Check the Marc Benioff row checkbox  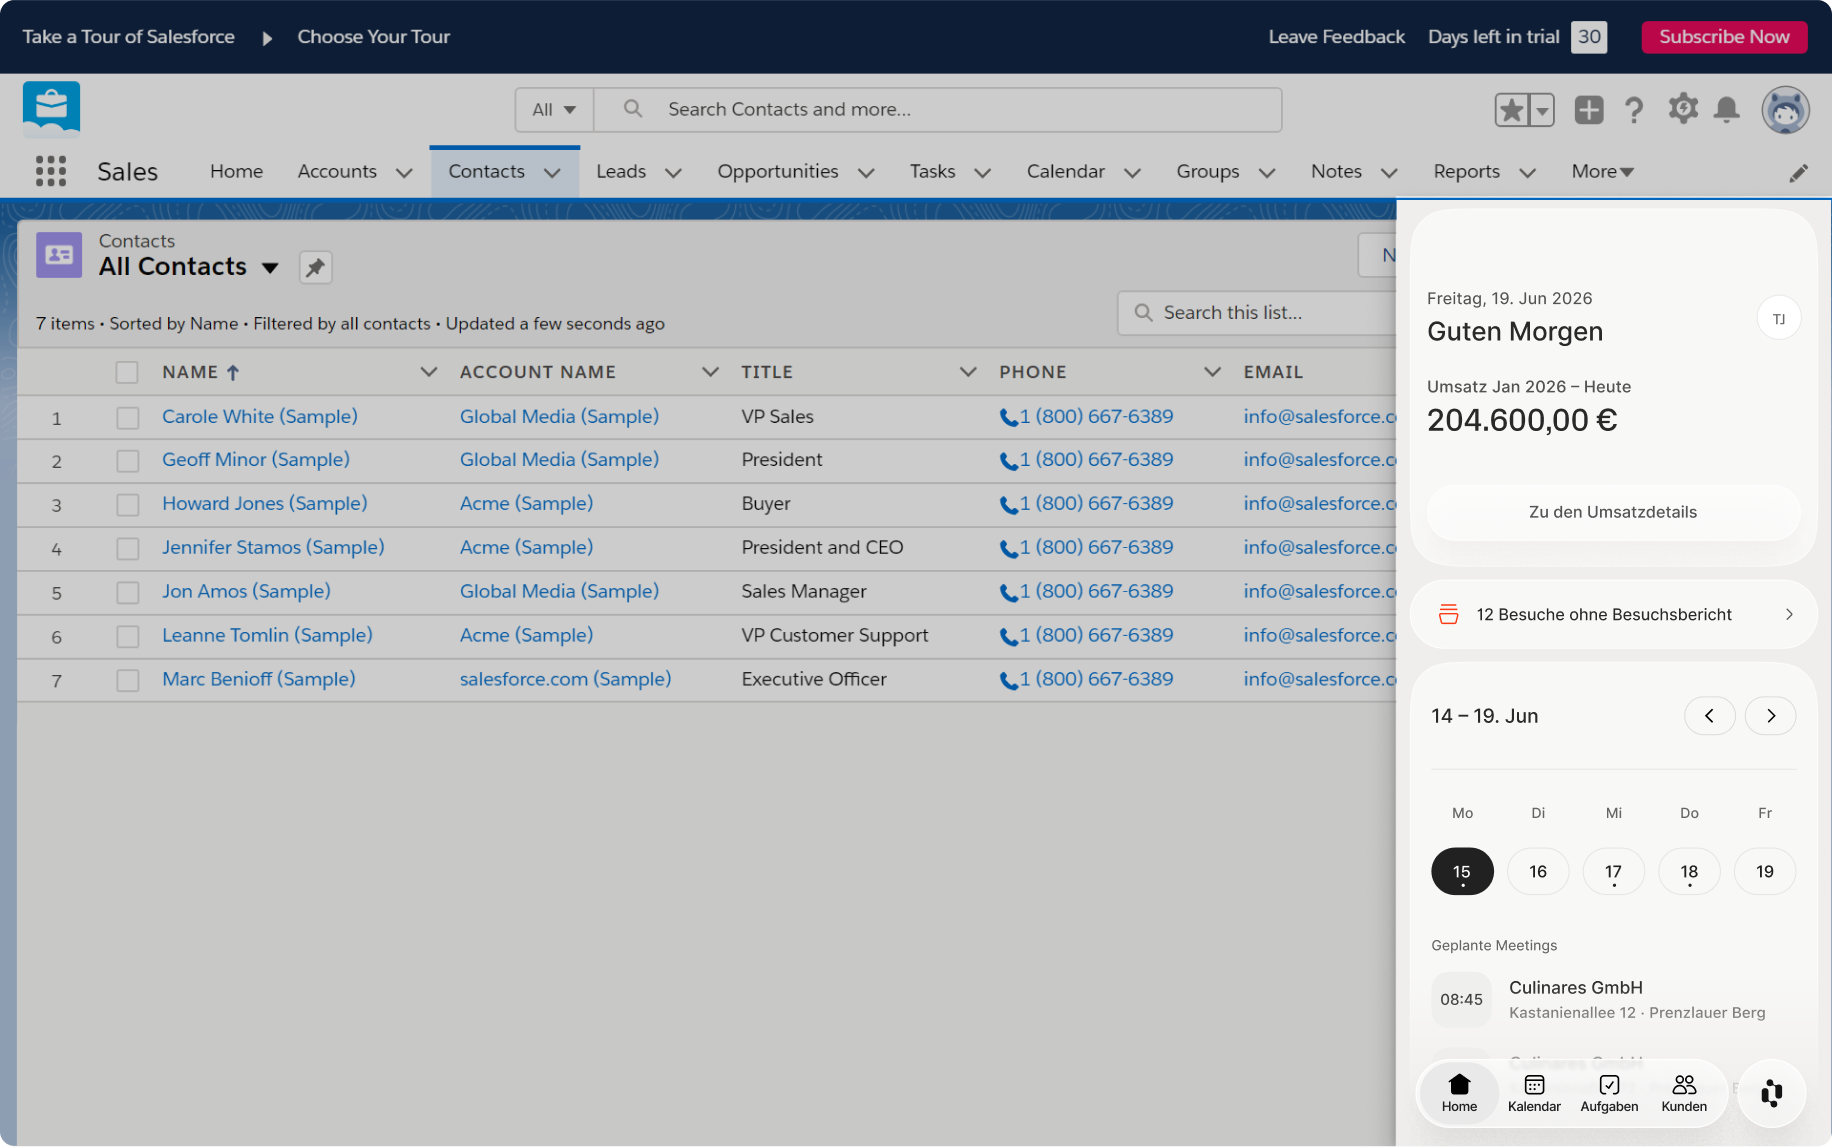pyautogui.click(x=128, y=681)
